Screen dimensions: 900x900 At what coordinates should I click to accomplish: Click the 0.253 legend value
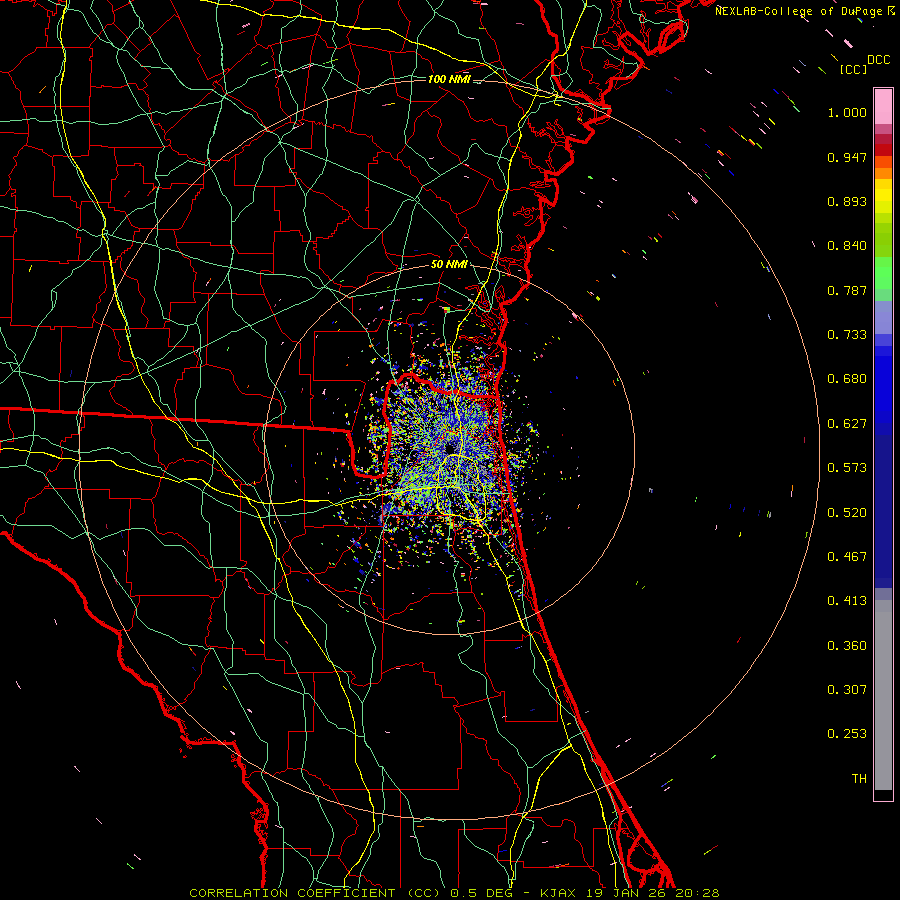[847, 734]
